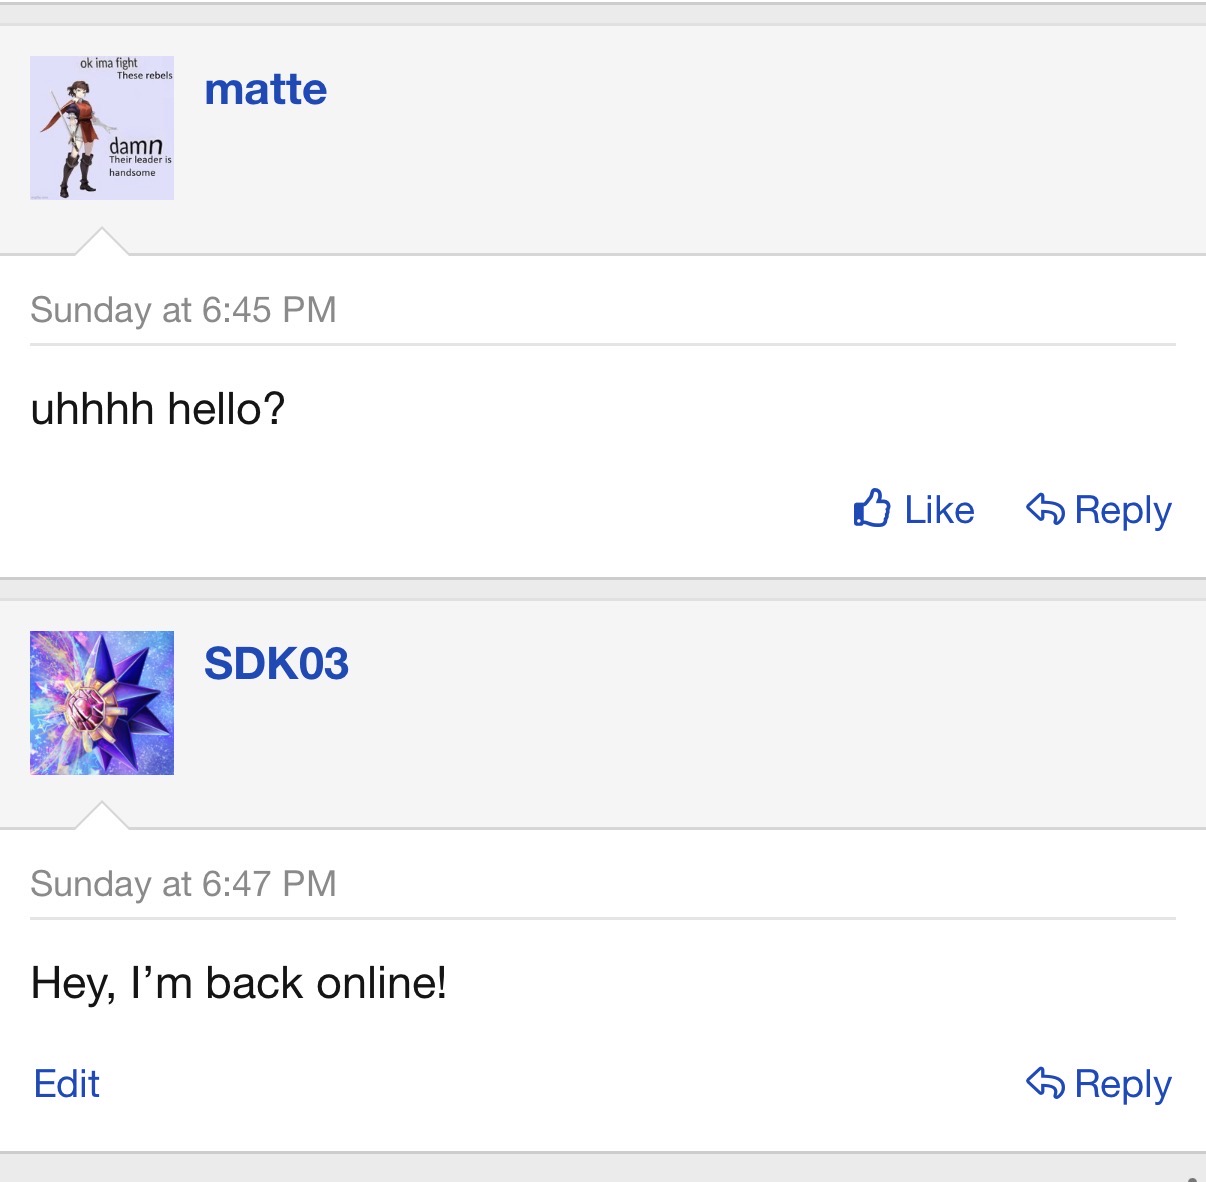Edit the "Hey, I'm back online!" post

click(x=67, y=1084)
